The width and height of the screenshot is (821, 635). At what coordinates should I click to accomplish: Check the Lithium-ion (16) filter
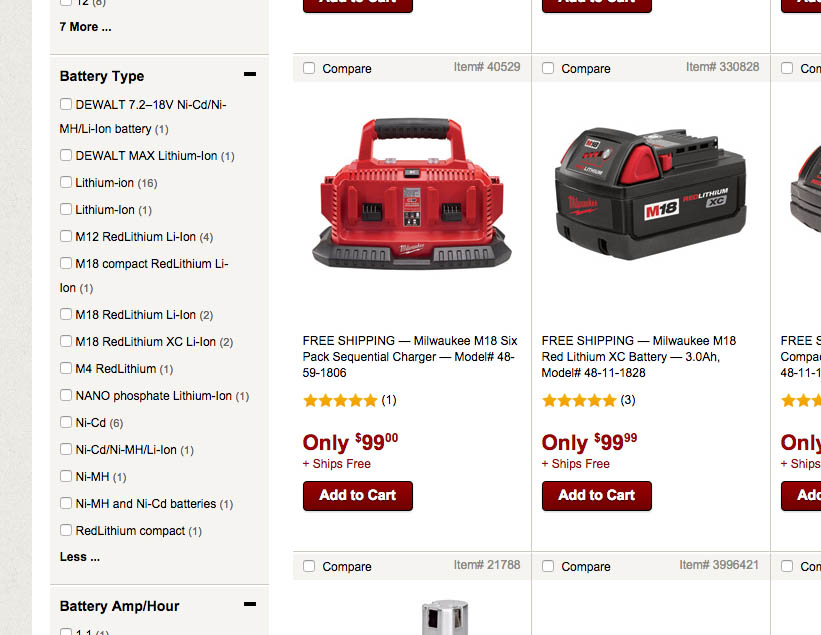[66, 182]
